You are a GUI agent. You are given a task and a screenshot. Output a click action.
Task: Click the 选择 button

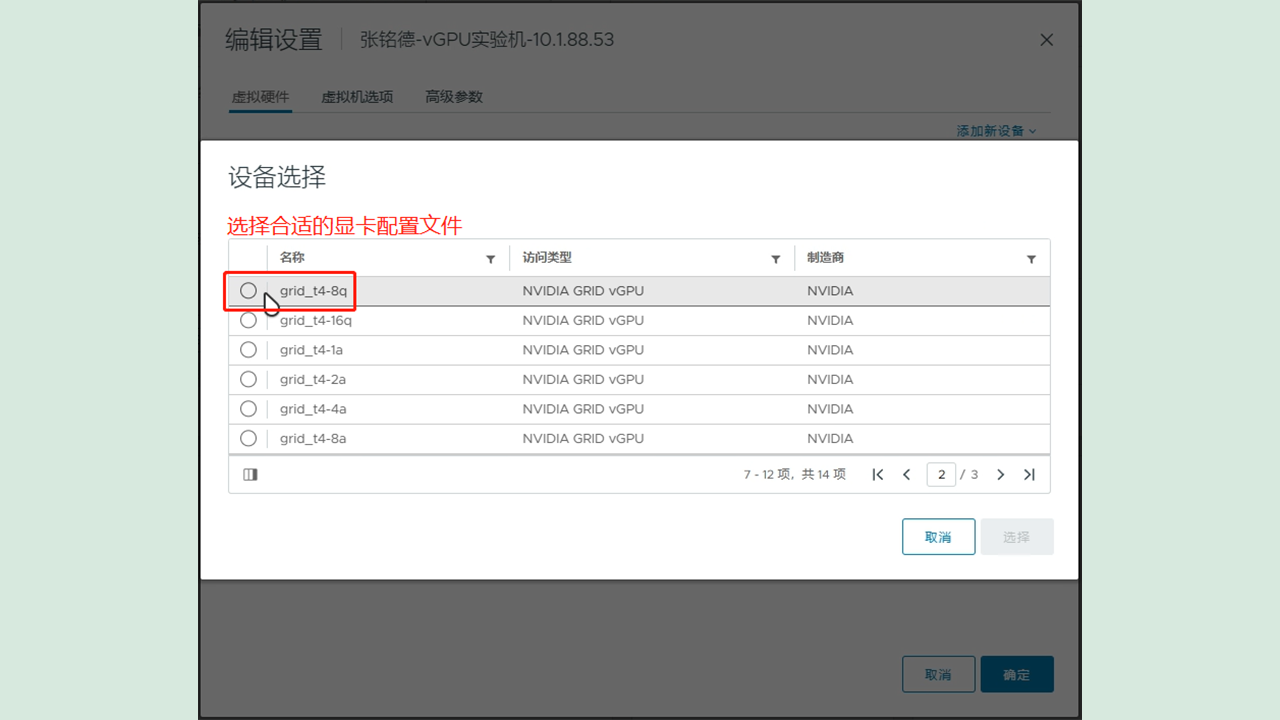[x=1017, y=537]
